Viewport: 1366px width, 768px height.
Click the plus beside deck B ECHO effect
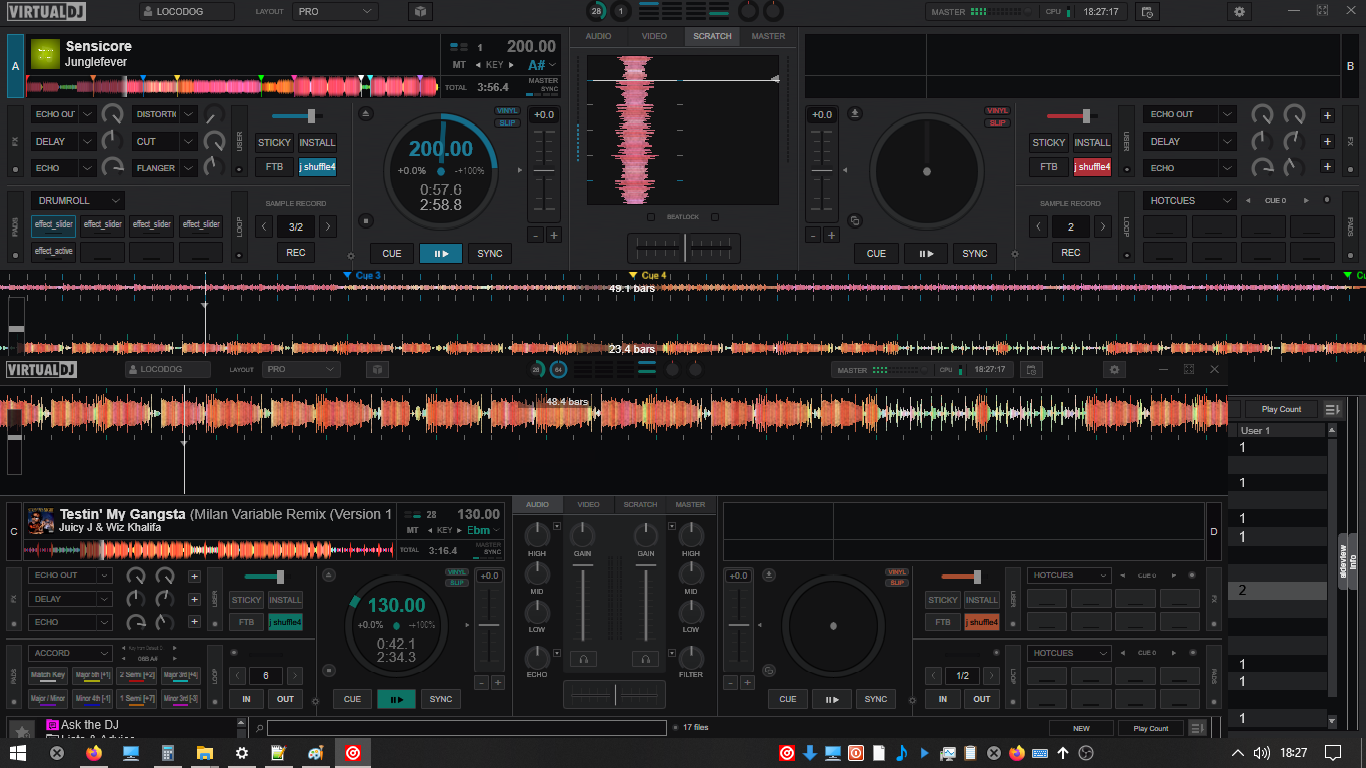tap(1327, 168)
